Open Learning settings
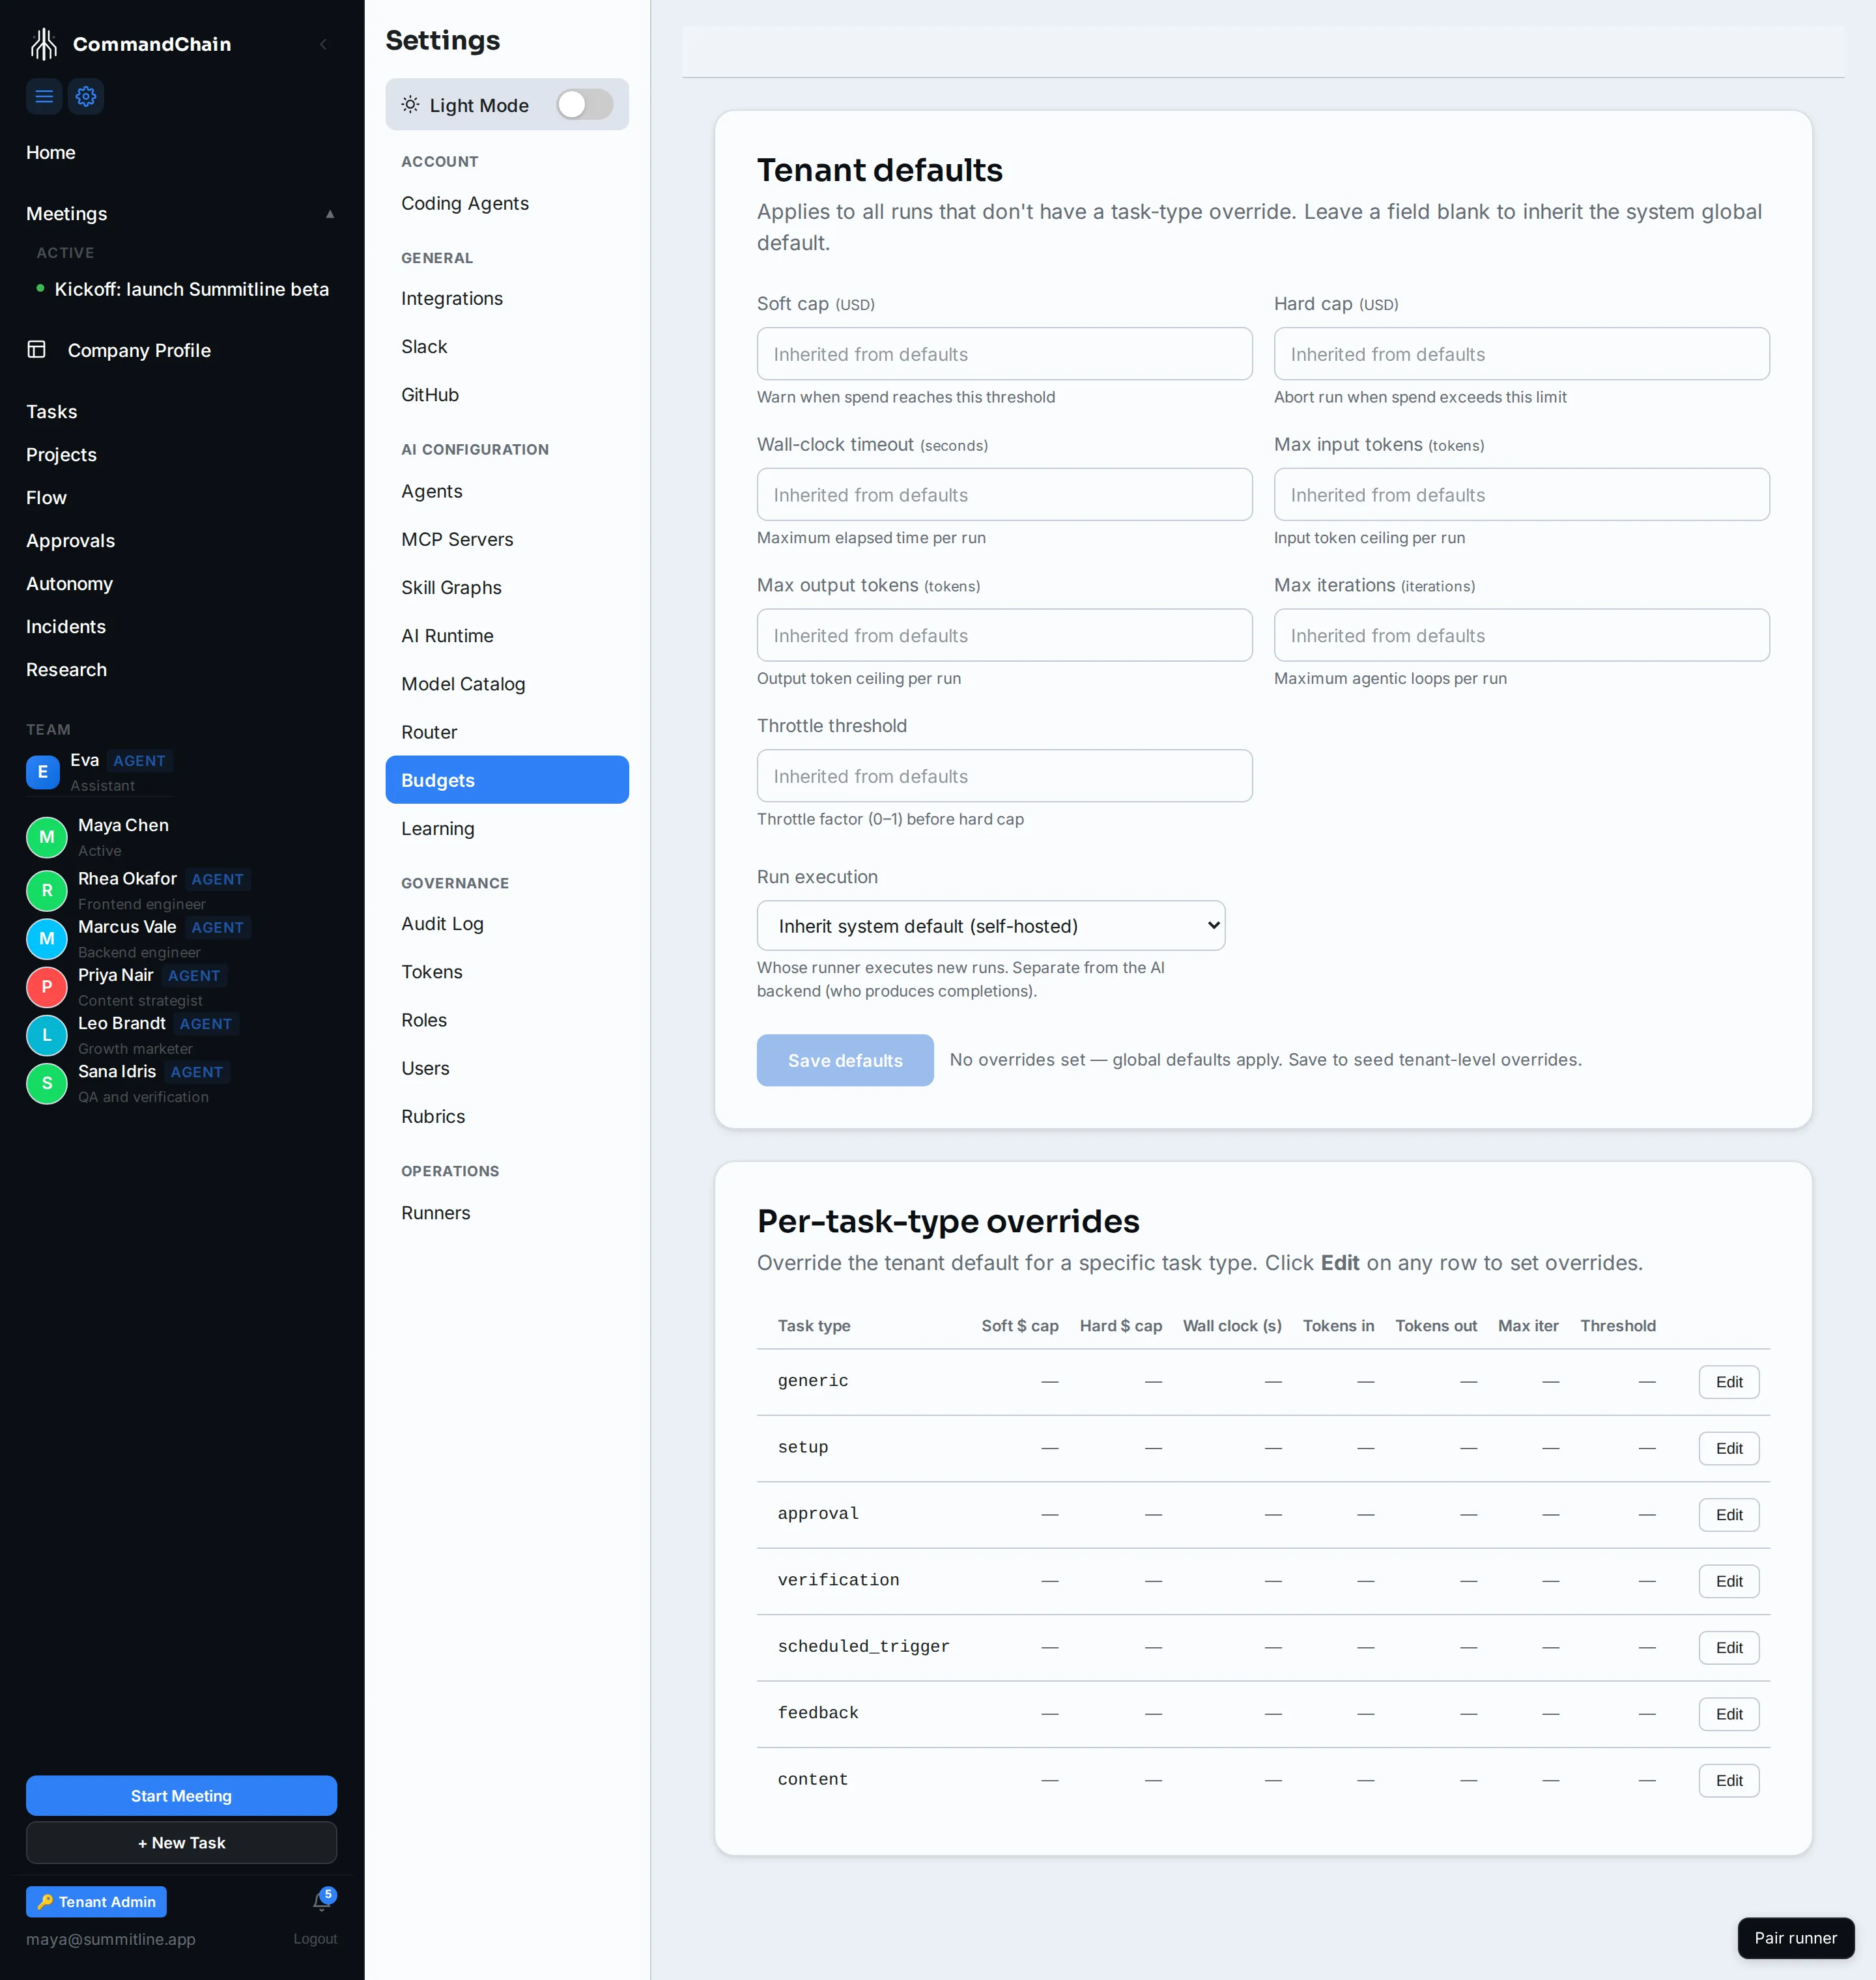 pyautogui.click(x=507, y=829)
